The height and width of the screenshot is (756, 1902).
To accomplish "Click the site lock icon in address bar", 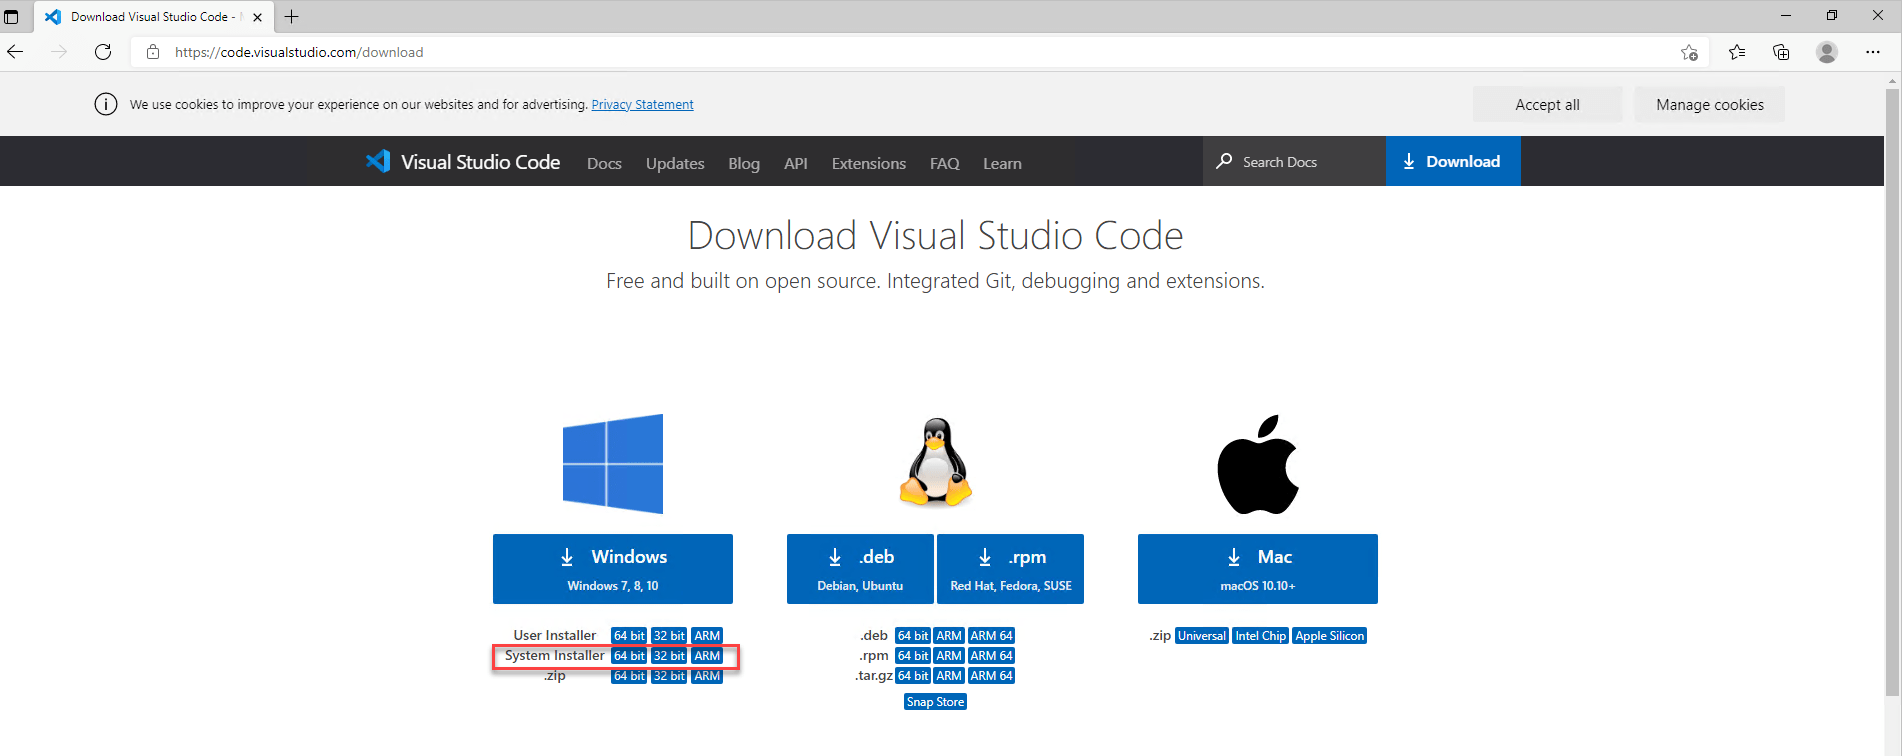I will [153, 52].
